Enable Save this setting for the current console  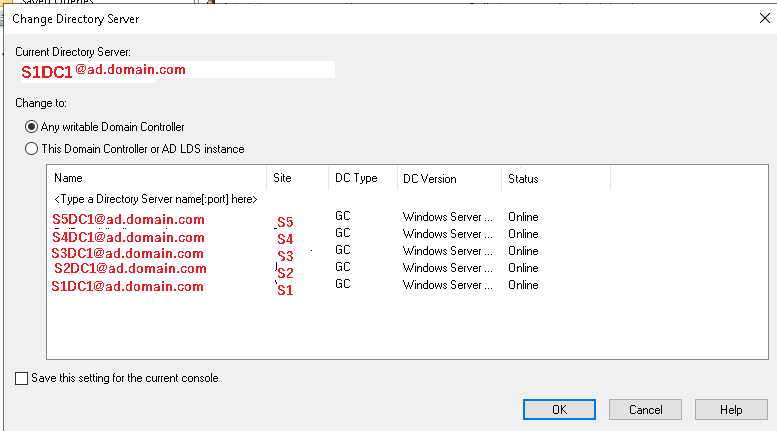point(23,378)
